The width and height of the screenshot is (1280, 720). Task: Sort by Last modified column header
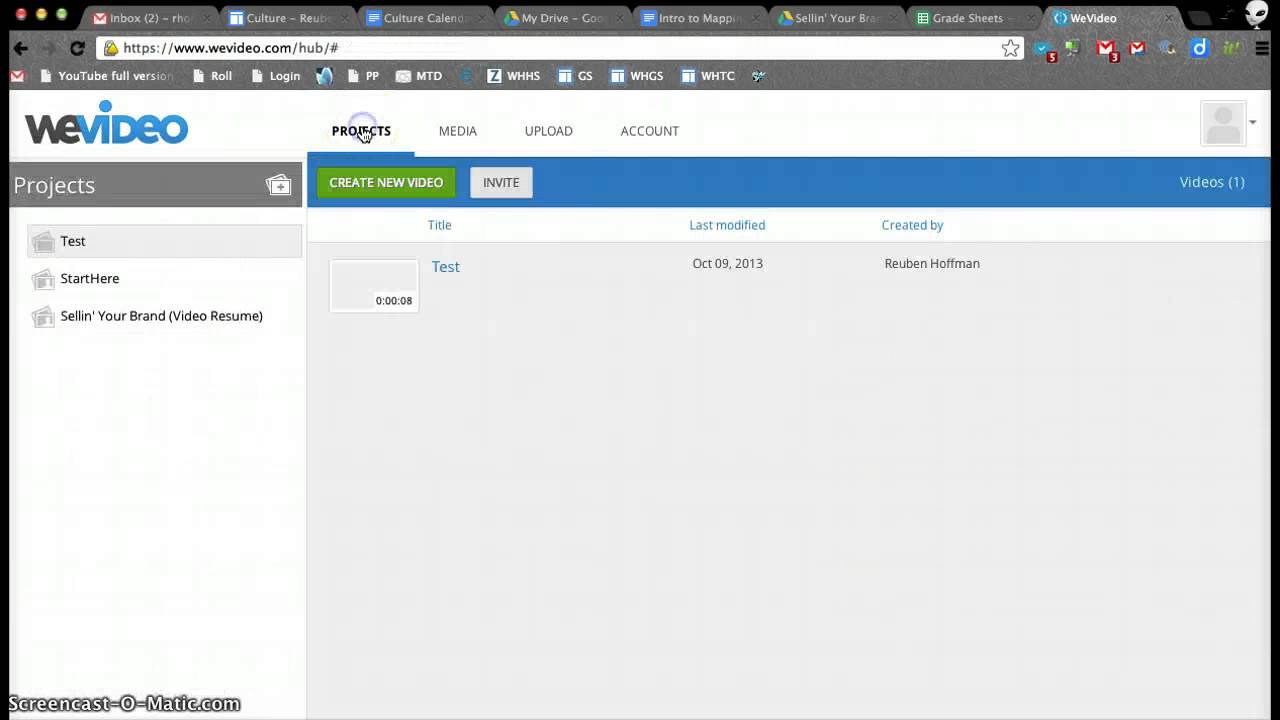click(x=727, y=225)
